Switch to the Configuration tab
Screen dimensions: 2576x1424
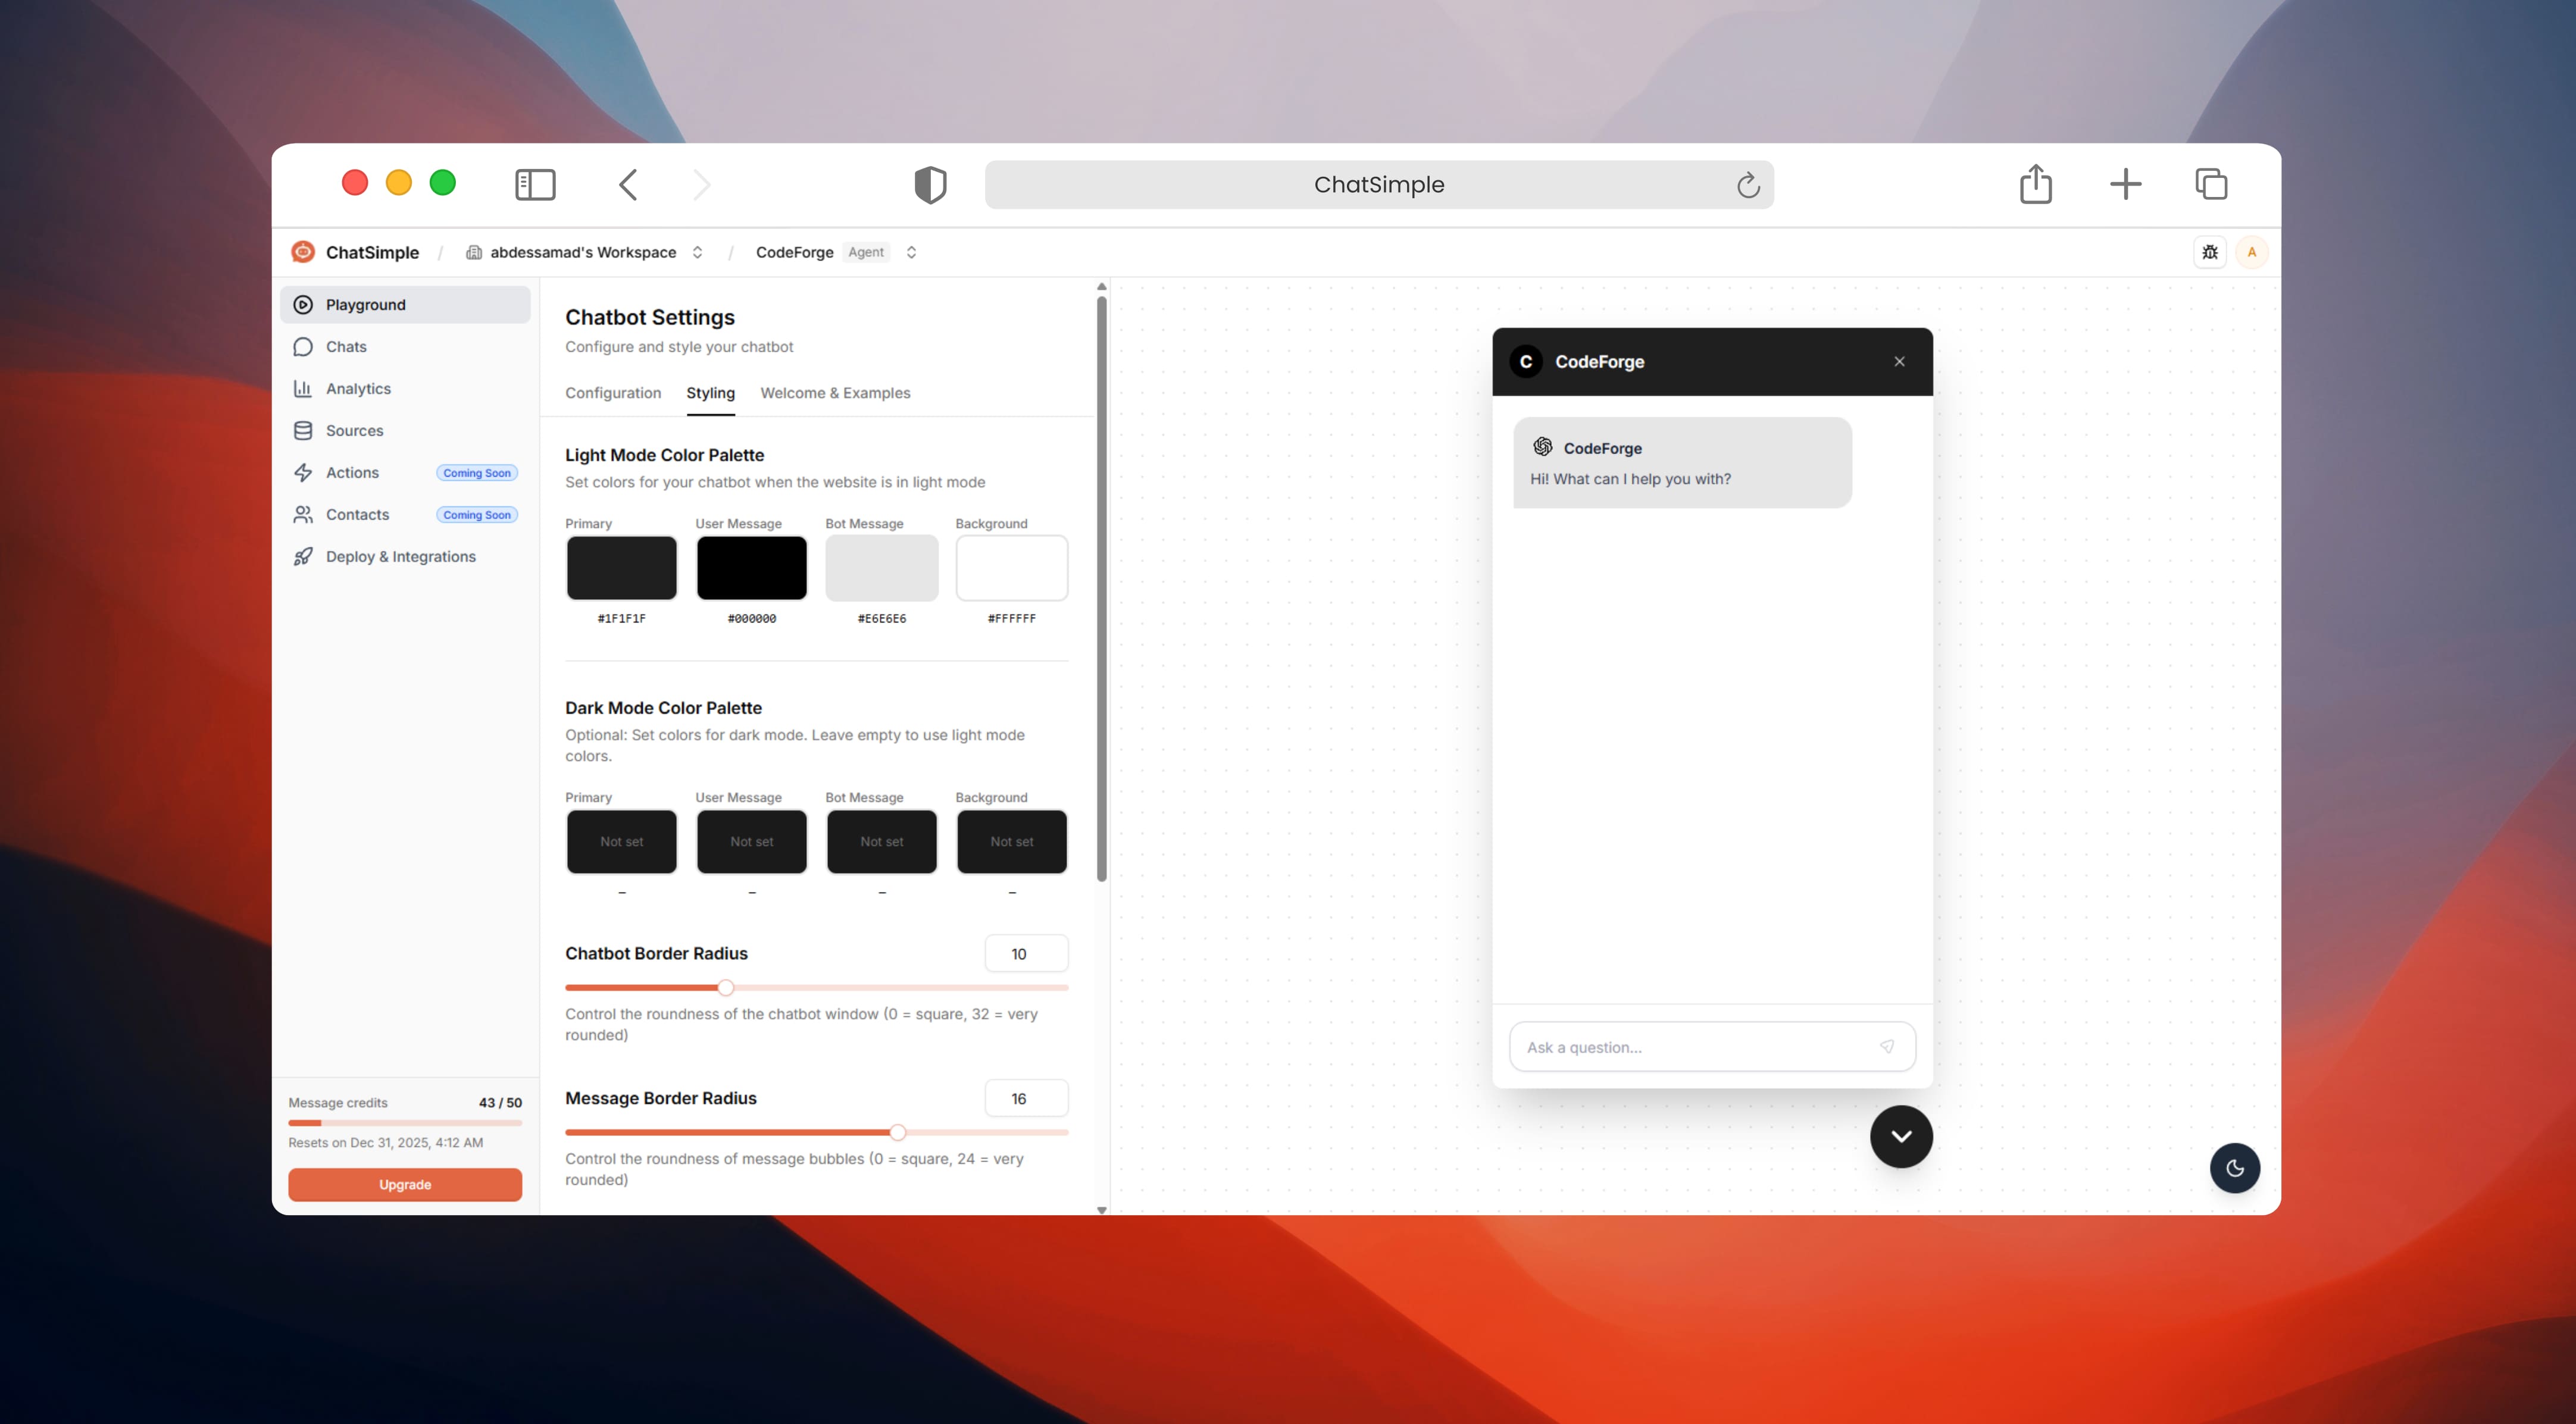pos(612,393)
